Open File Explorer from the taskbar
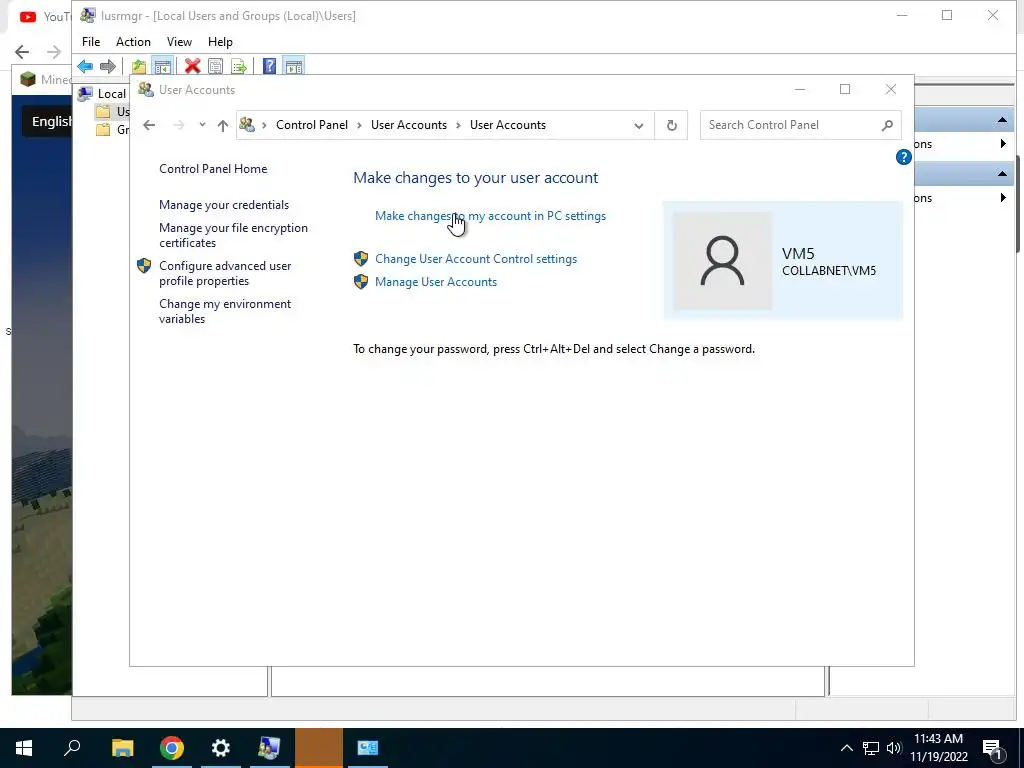This screenshot has width=1024, height=768. click(122, 748)
